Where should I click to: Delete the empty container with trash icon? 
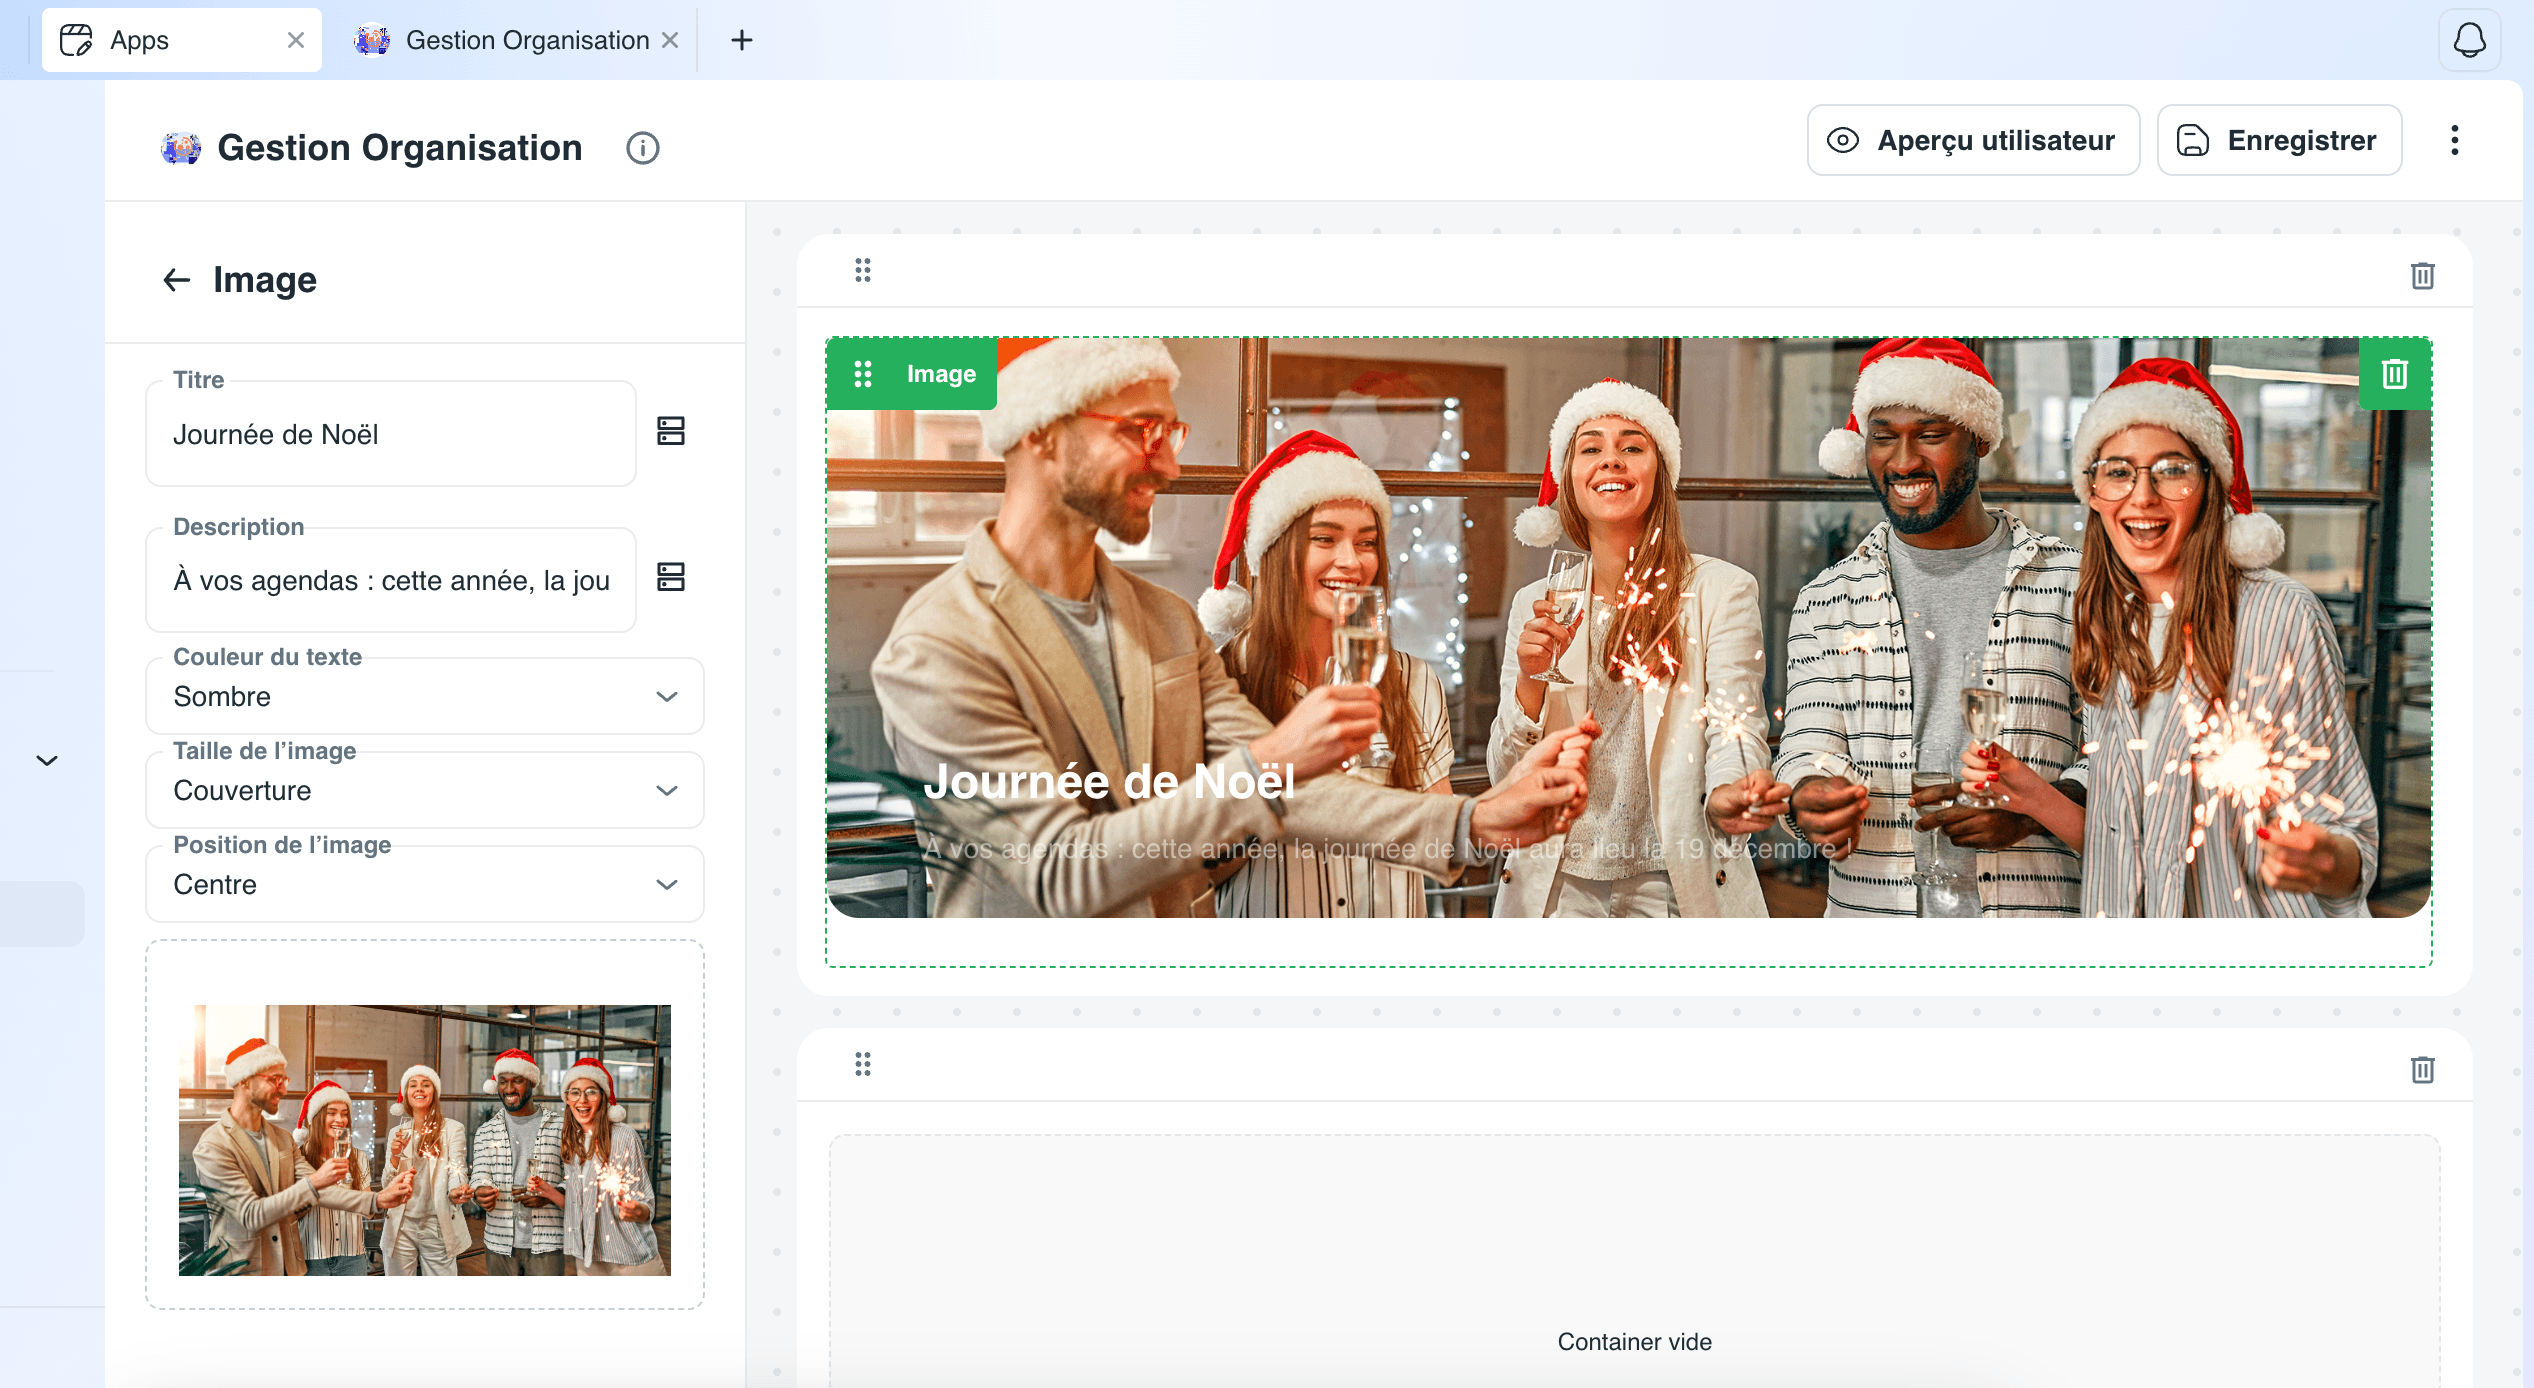coord(2422,1069)
